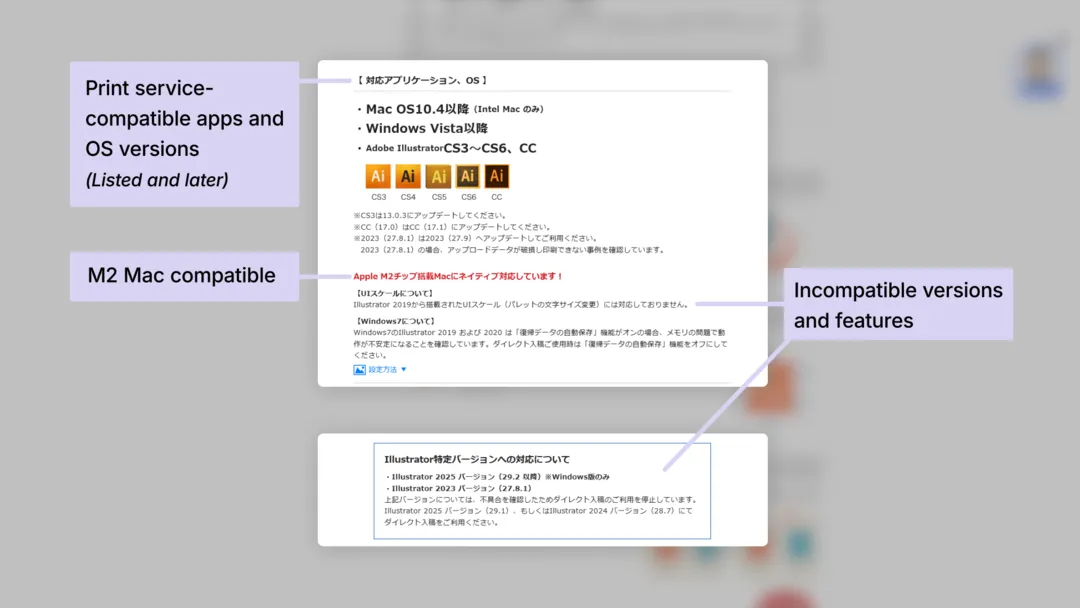Select the Incompatible versions and features callout
This screenshot has width=1080, height=608.
(896, 305)
